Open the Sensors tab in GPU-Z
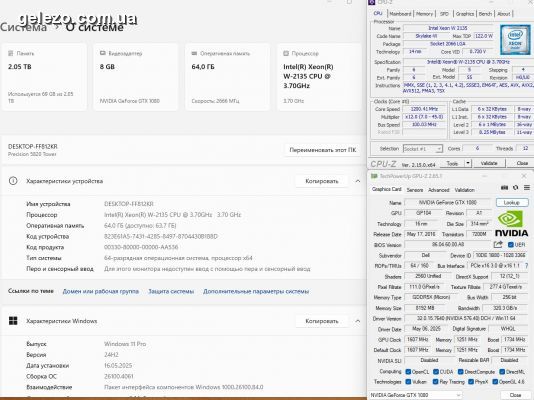 coord(415,190)
